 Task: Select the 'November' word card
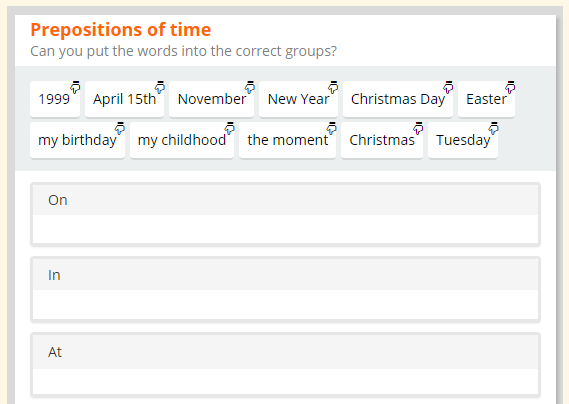[x=212, y=99]
